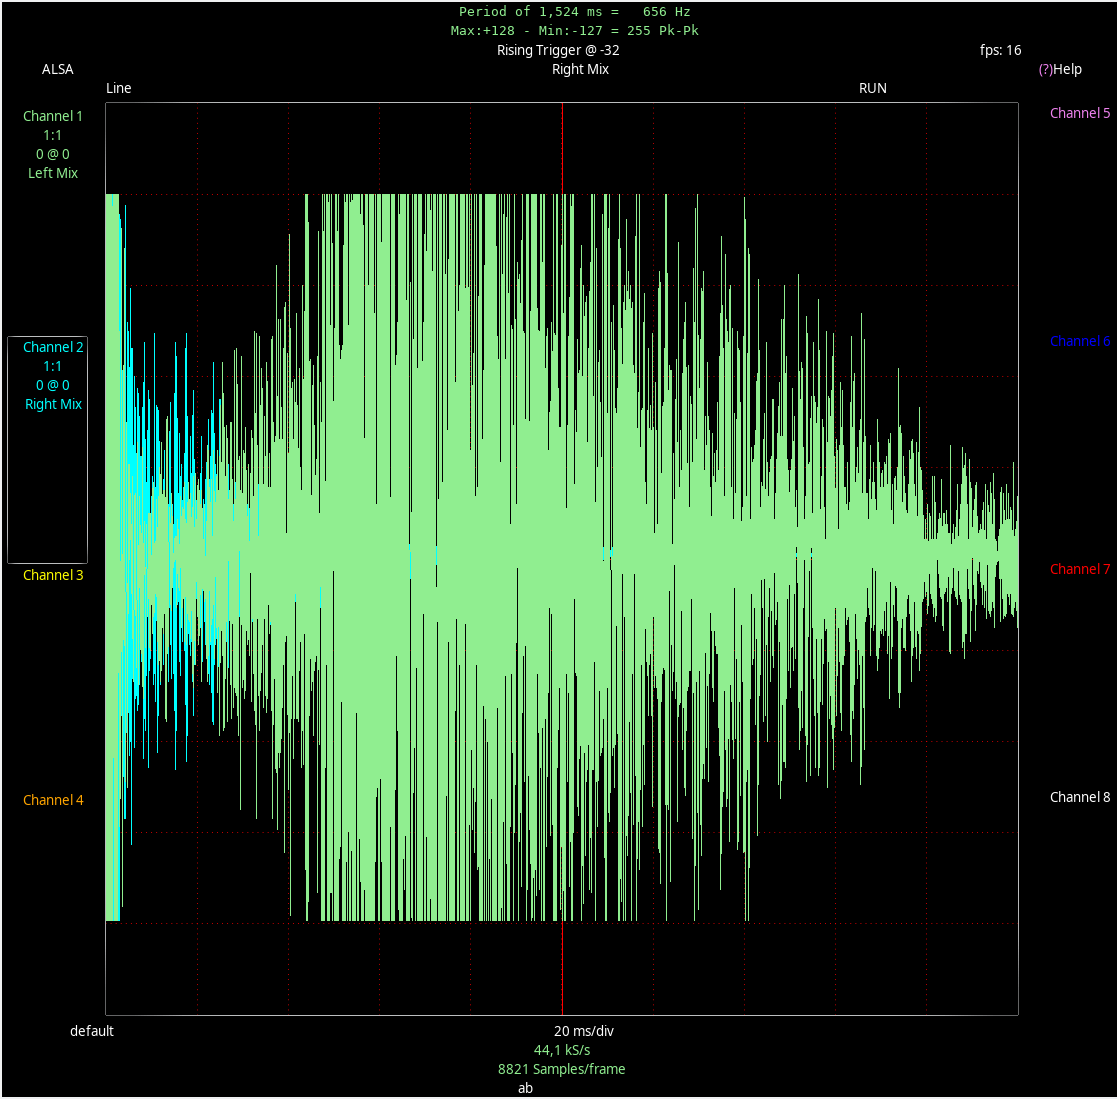Click Channel 2 scale 1:1
This screenshot has width=1117, height=1099.
(53, 366)
